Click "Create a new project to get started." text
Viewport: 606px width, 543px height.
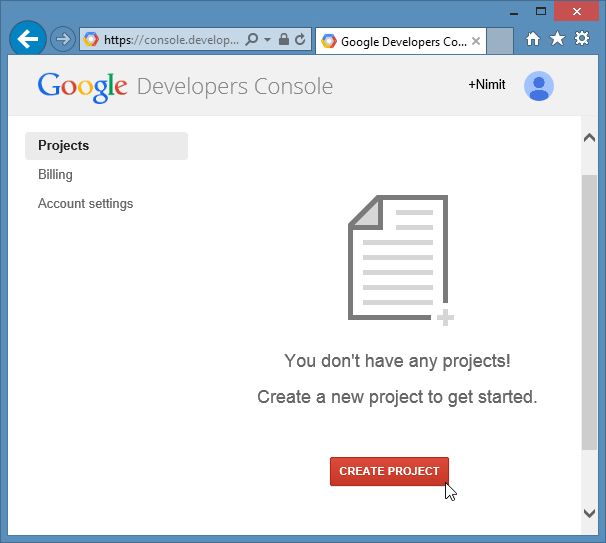pos(397,398)
